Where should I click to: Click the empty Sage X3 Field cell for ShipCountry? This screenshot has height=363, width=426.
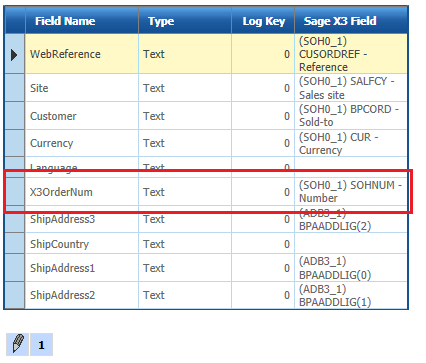click(351, 244)
